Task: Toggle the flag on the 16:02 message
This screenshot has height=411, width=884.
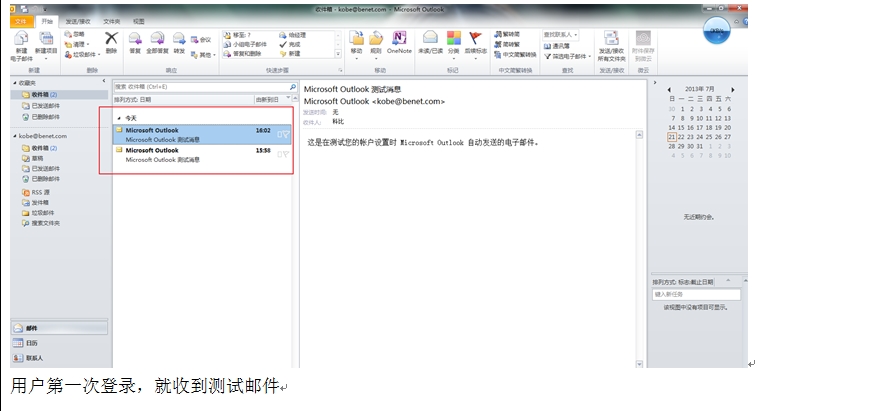Action: tap(286, 134)
